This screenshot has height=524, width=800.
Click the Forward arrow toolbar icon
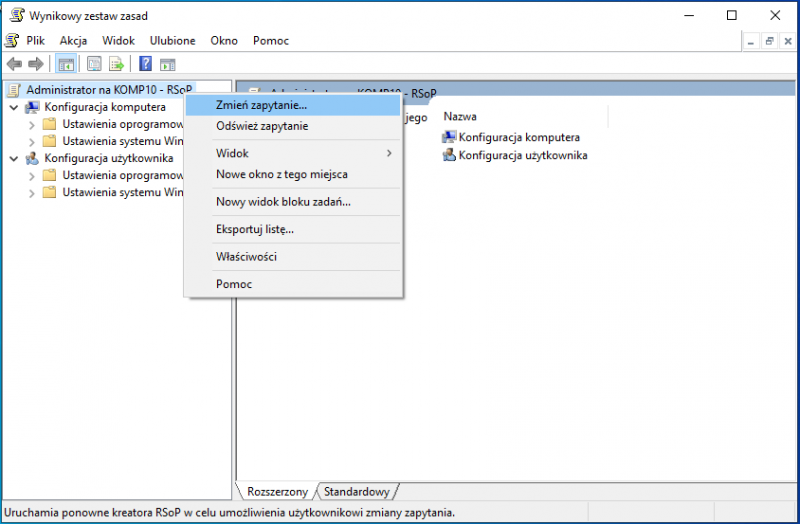[x=36, y=64]
